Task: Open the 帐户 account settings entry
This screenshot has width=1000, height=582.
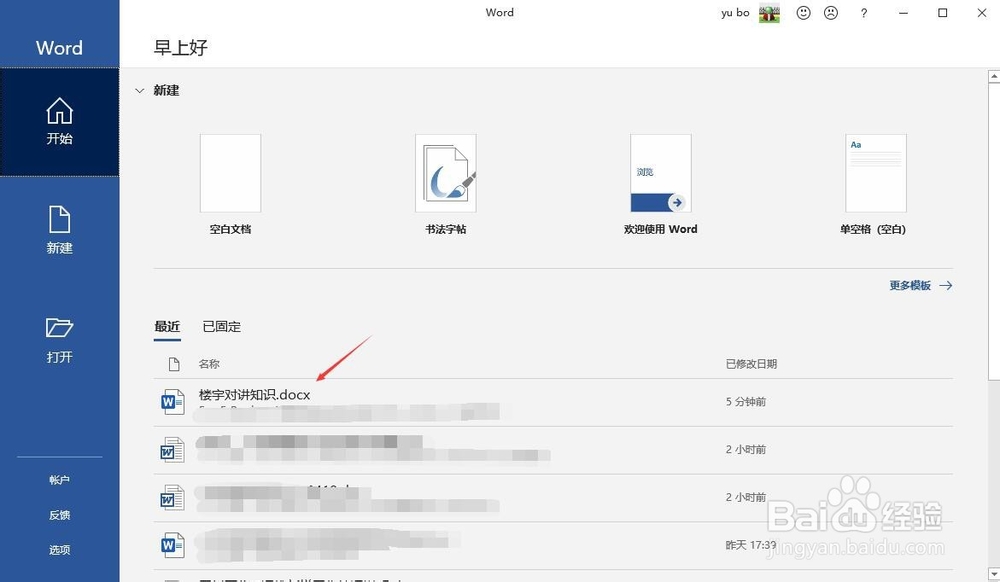Action: [x=59, y=479]
